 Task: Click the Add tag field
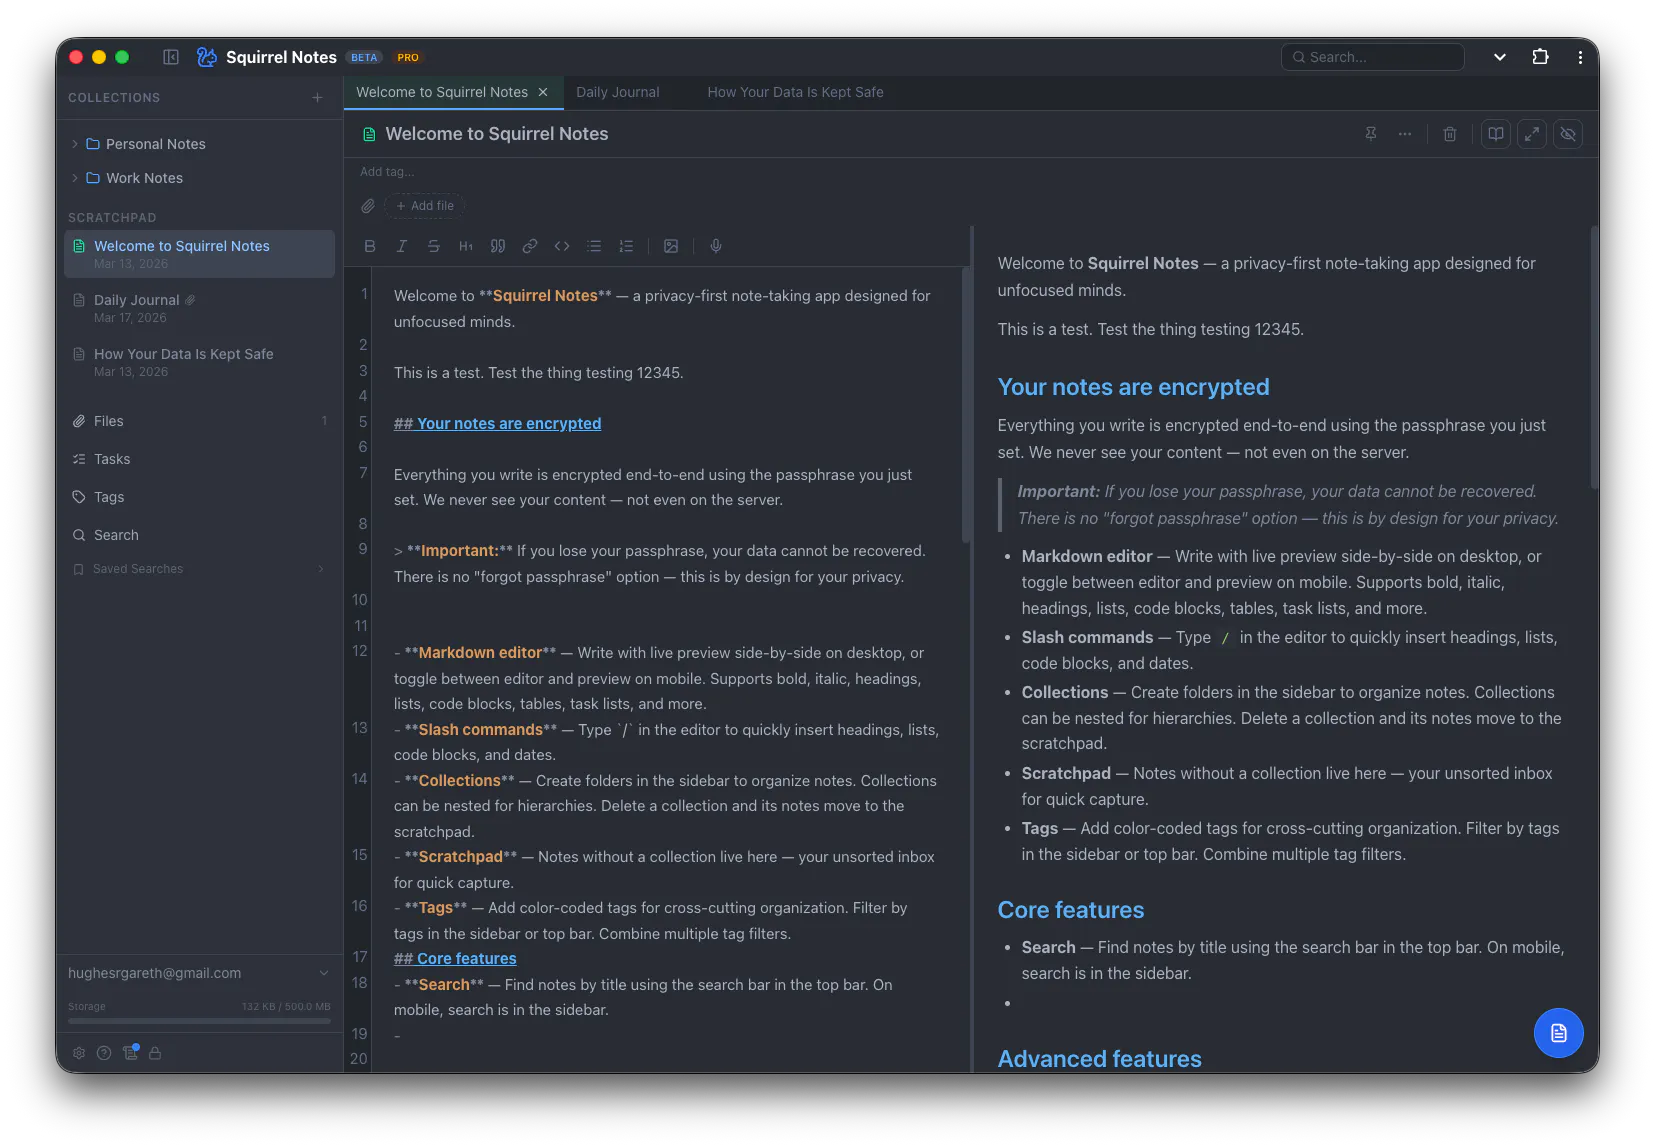coord(387,172)
